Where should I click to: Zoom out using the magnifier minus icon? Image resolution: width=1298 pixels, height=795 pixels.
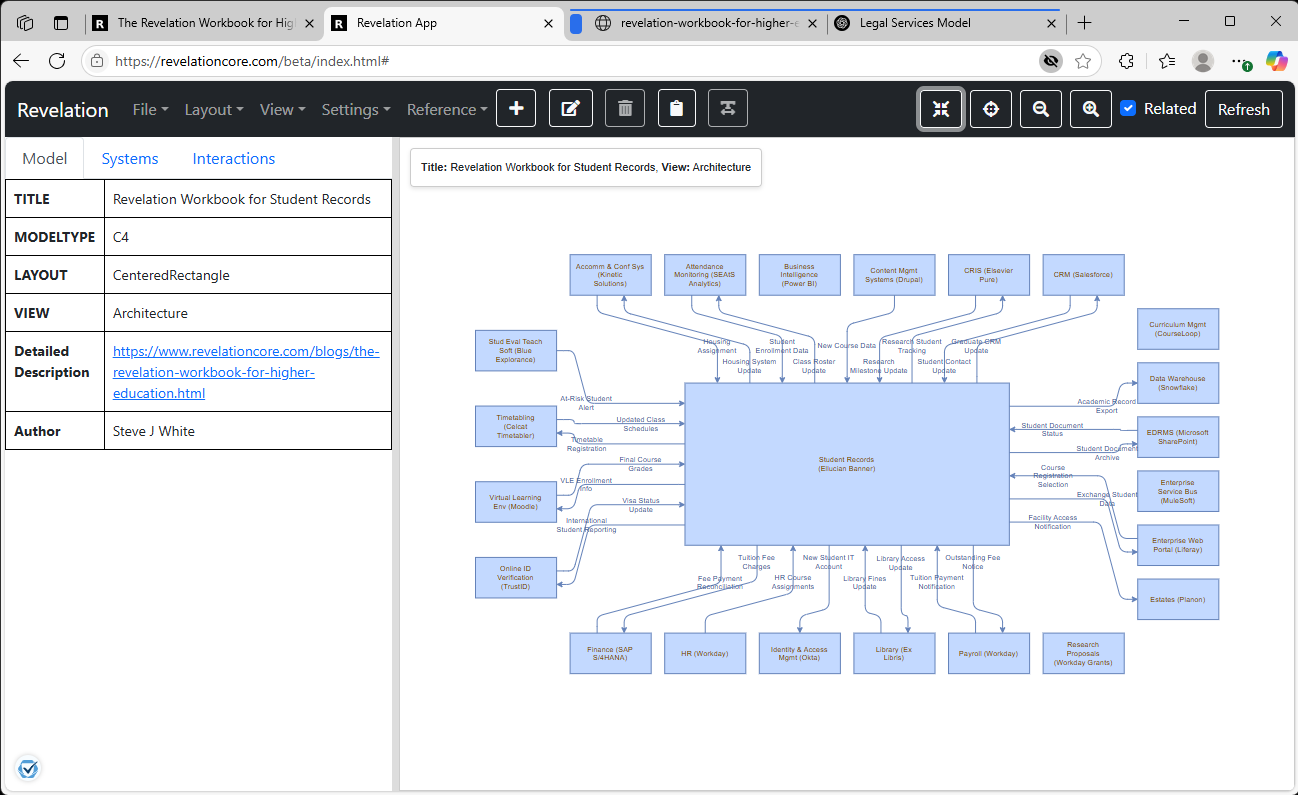point(1040,108)
